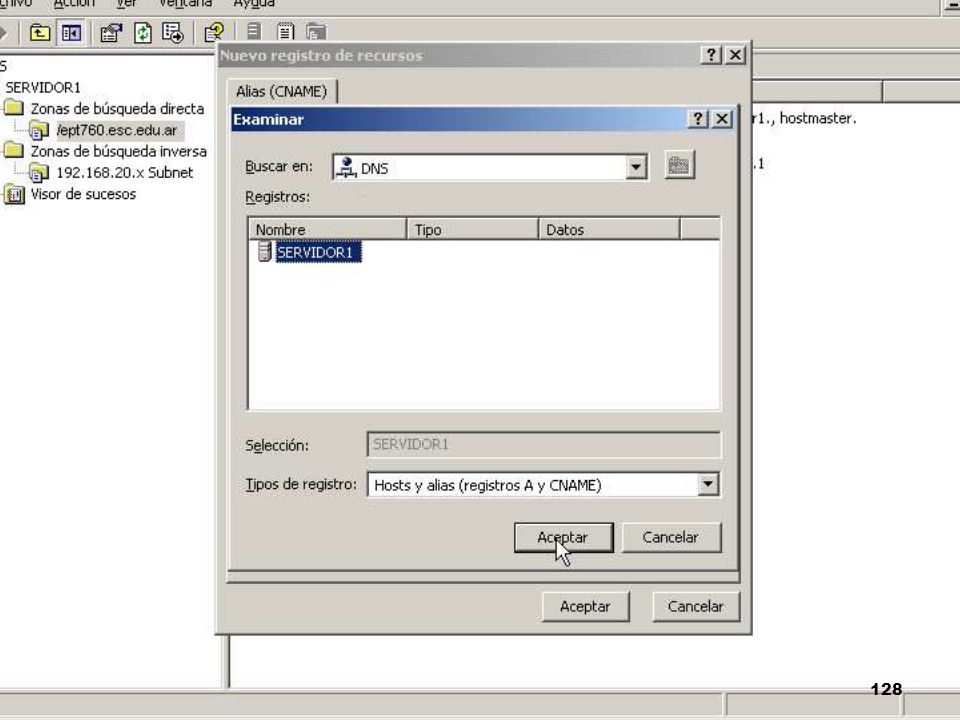Open the Buscar en dropdown arrow
Screen dimensions: 960x720
coord(636,167)
